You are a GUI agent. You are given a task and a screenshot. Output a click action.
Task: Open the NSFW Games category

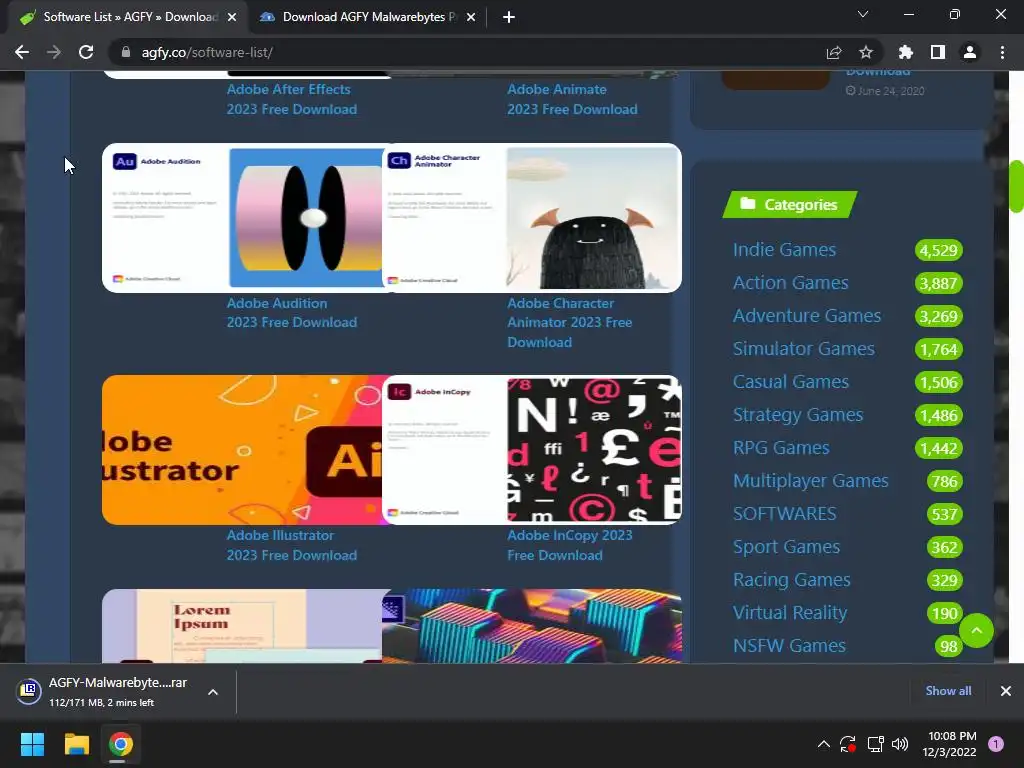[789, 645]
